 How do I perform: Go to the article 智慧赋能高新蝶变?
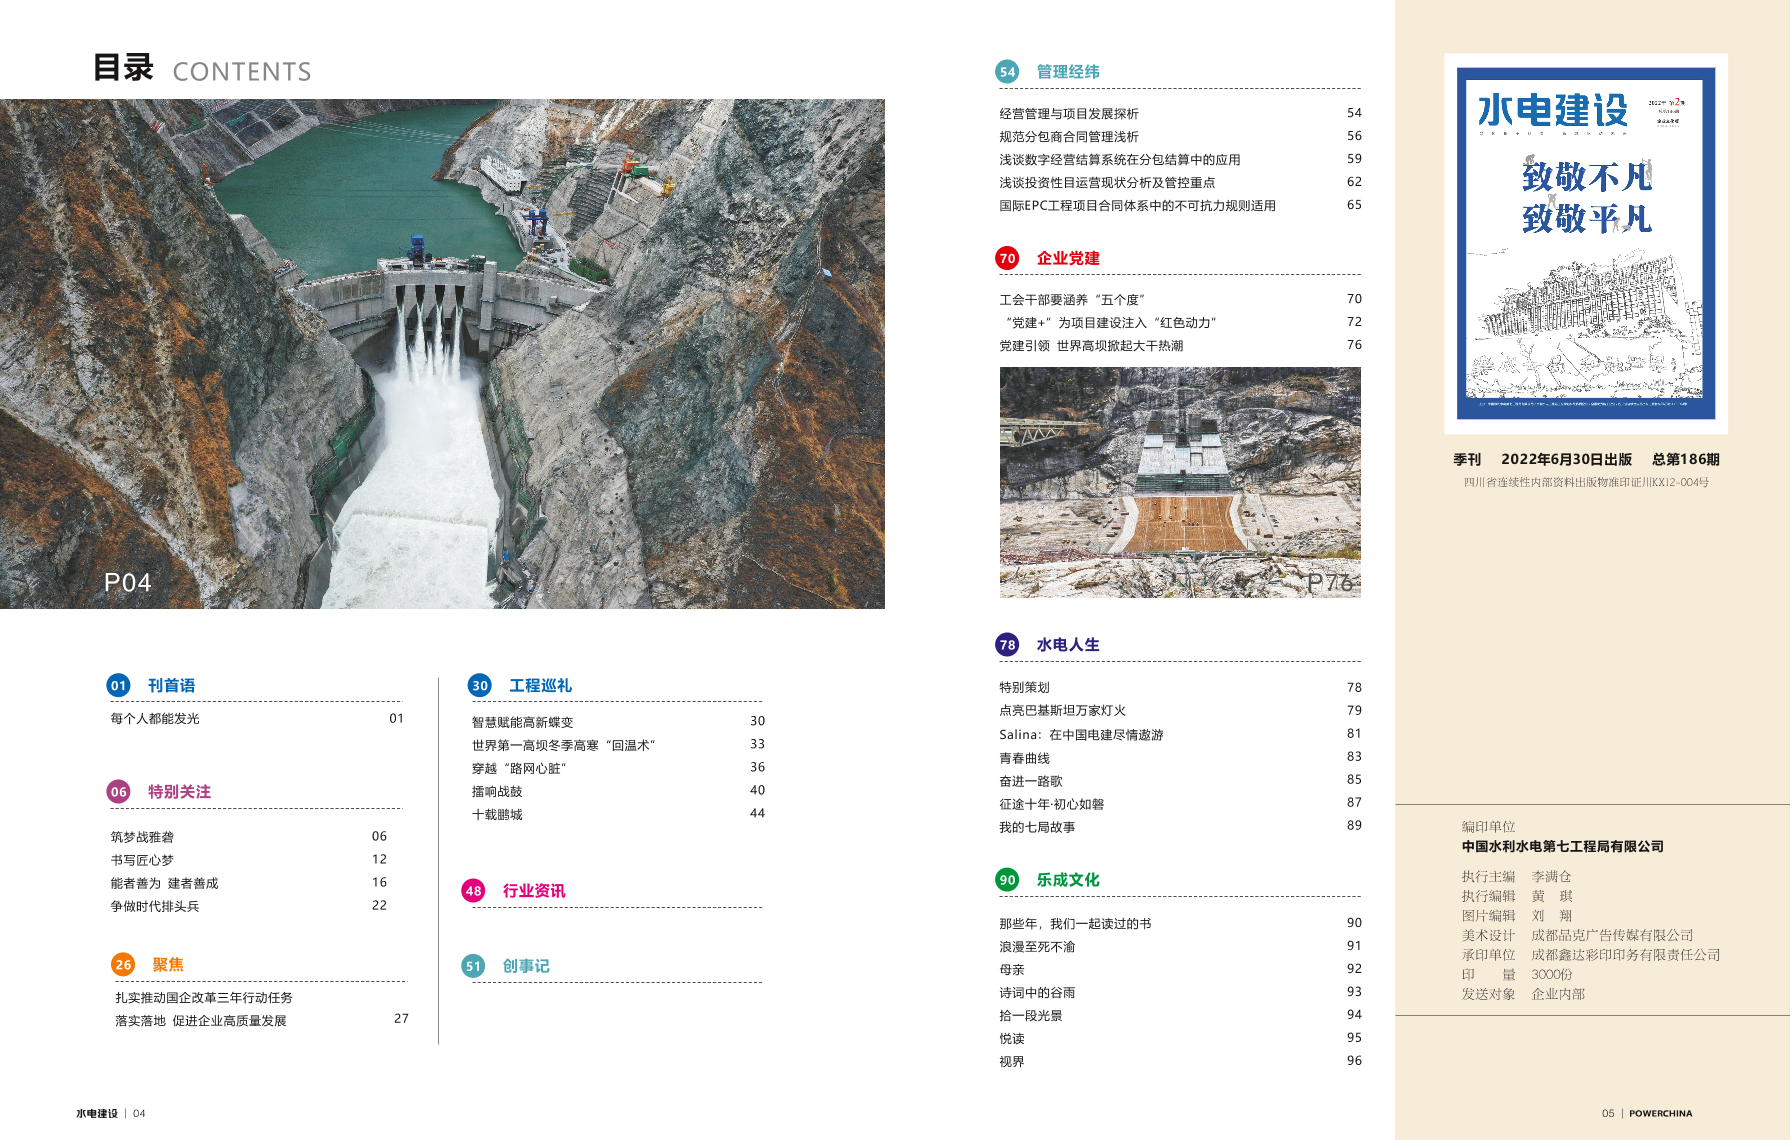(x=522, y=722)
